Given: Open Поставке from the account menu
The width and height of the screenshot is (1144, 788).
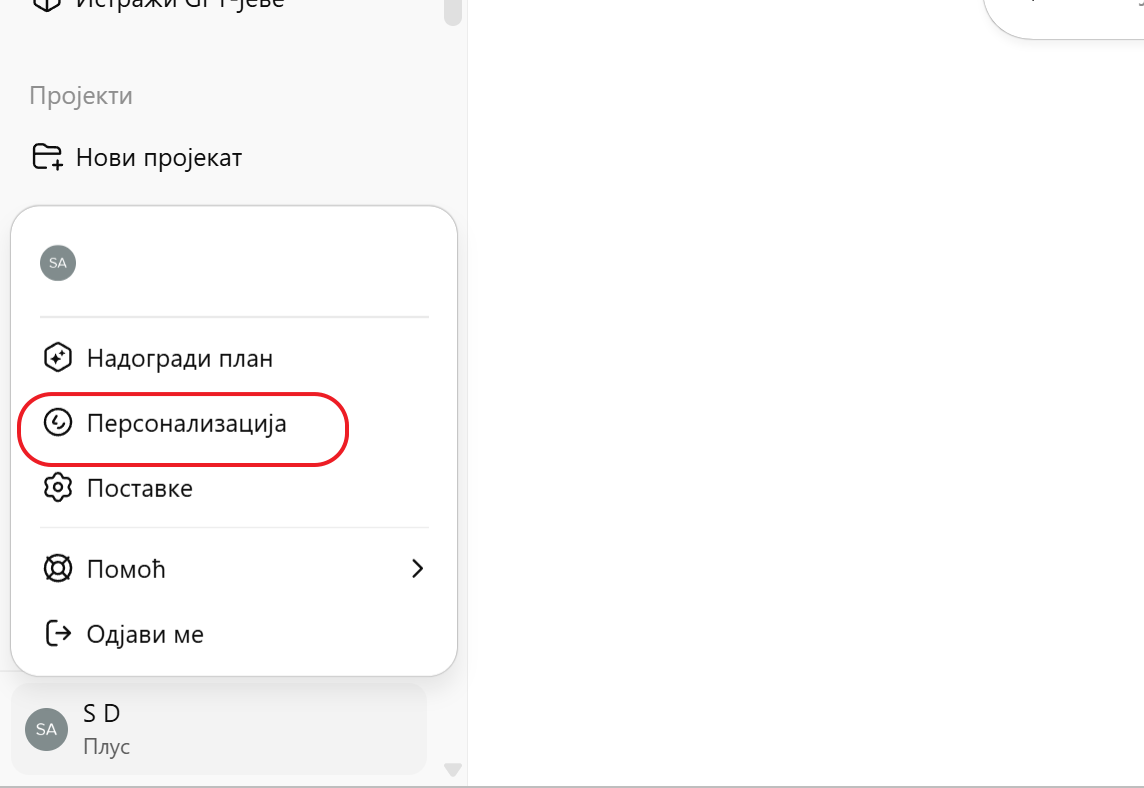Looking at the screenshot, I should tap(140, 489).
